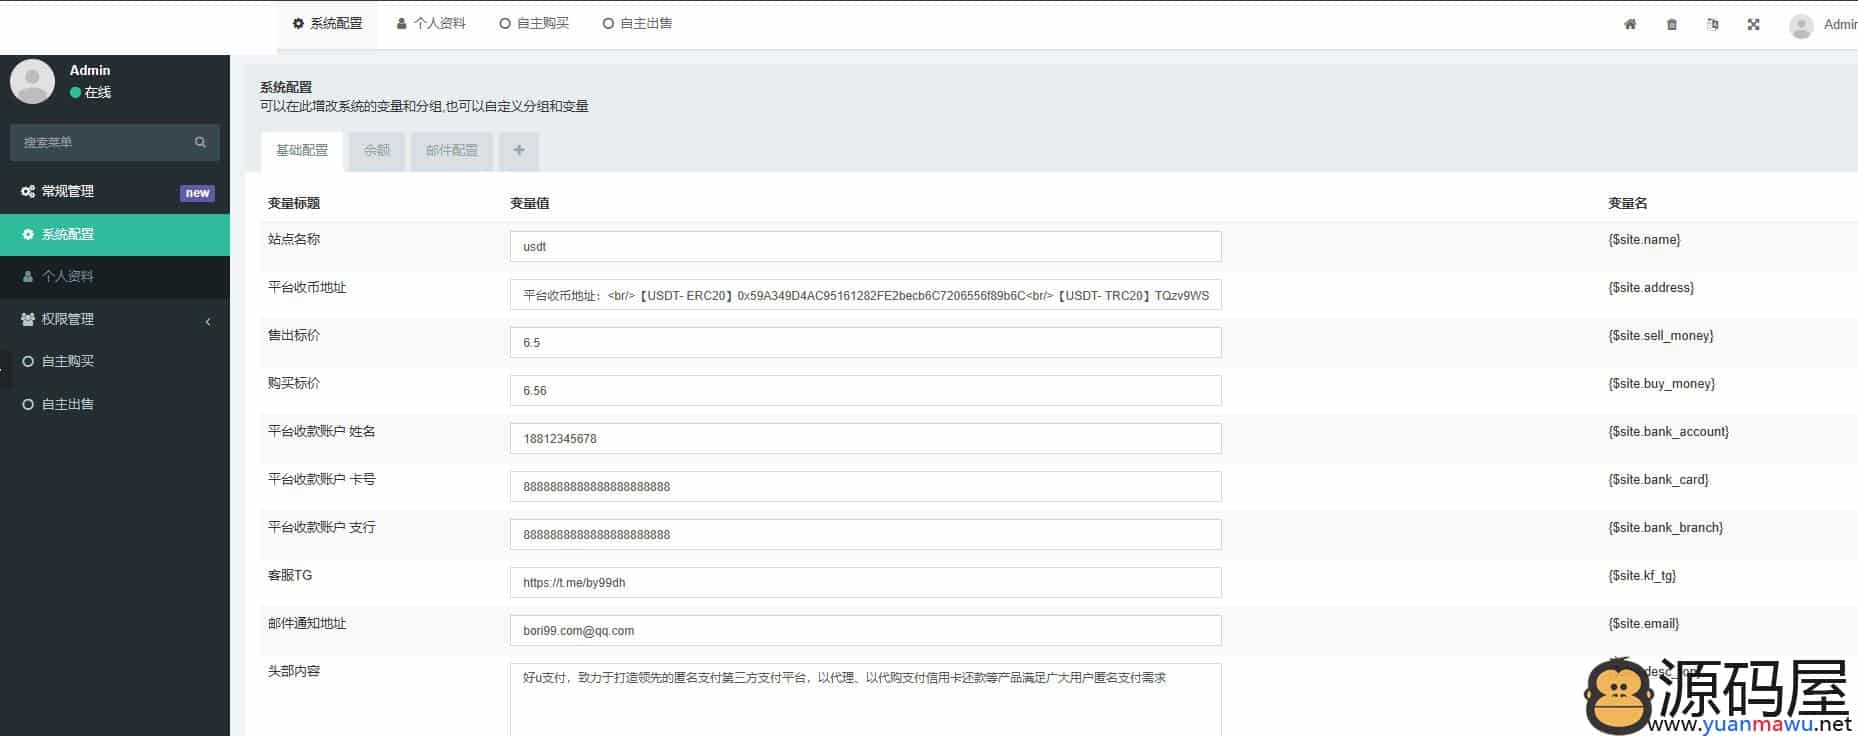The image size is (1858, 736).
Task: Click the {$site.kf_tg} variable name
Action: click(x=1642, y=576)
